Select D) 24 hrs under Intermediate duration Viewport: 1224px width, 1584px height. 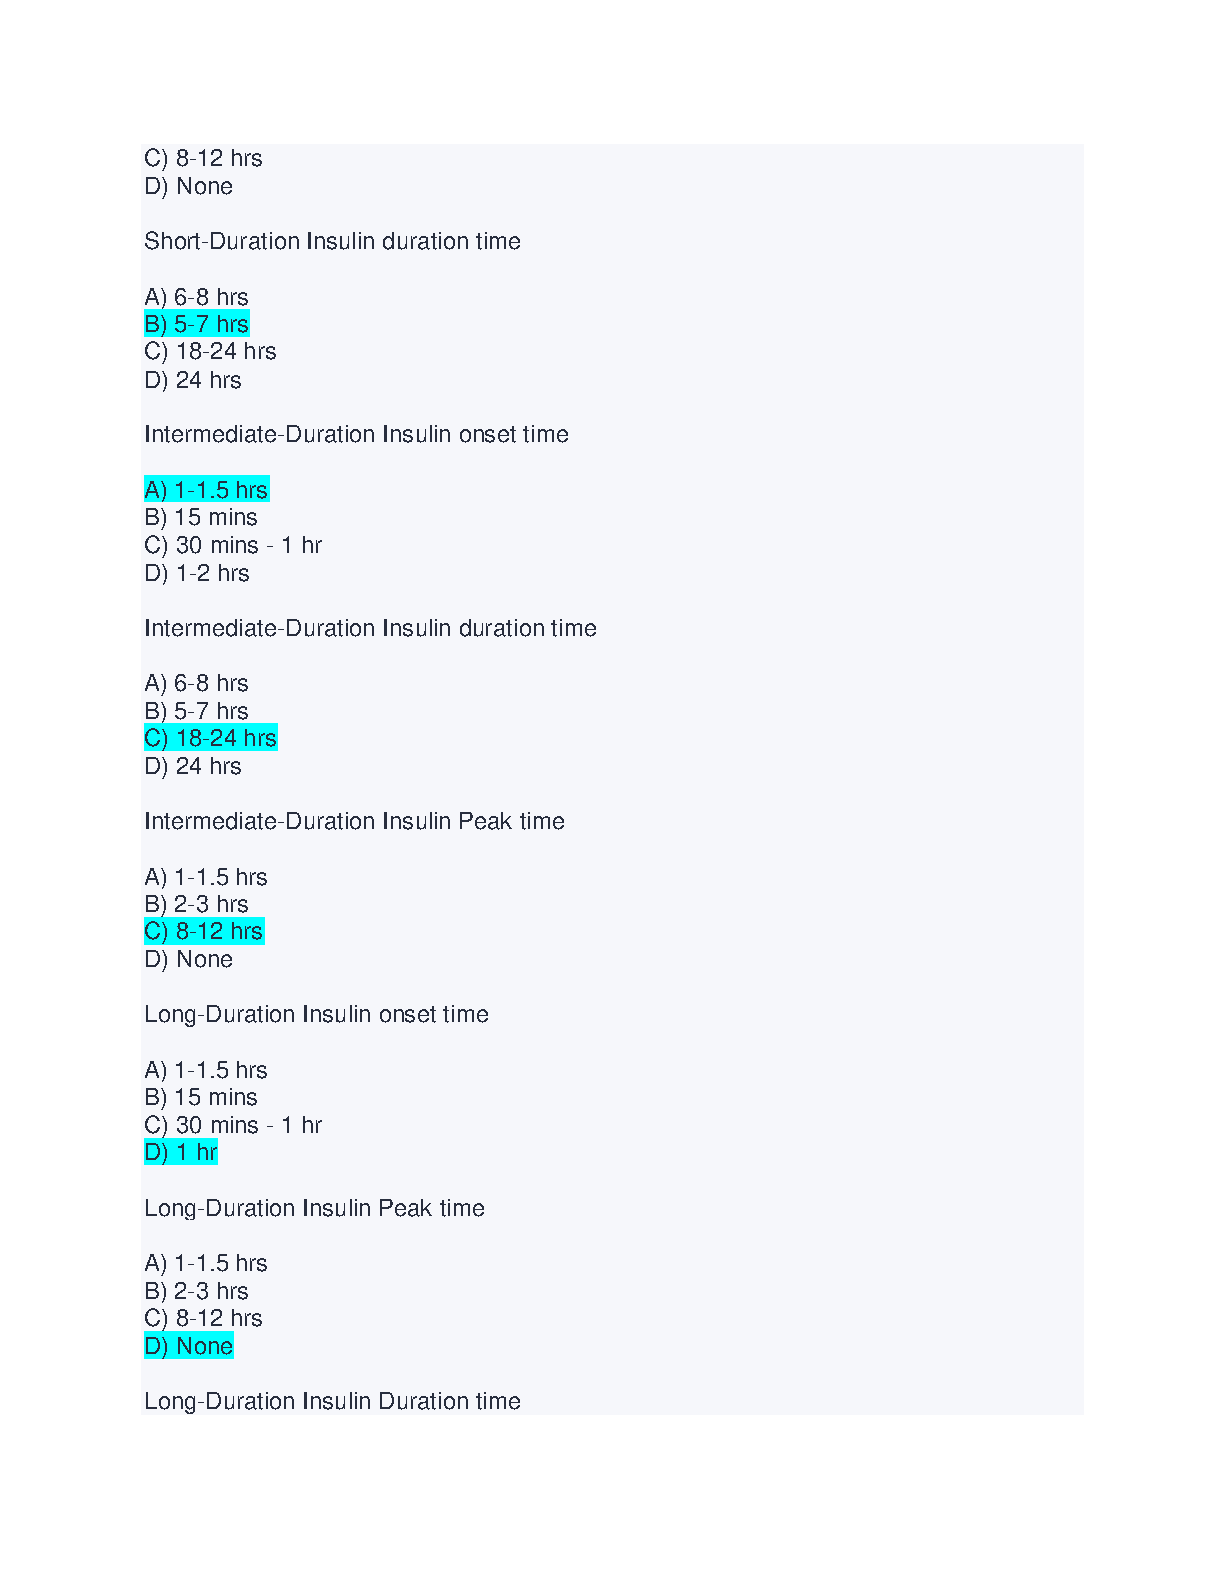click(x=193, y=766)
